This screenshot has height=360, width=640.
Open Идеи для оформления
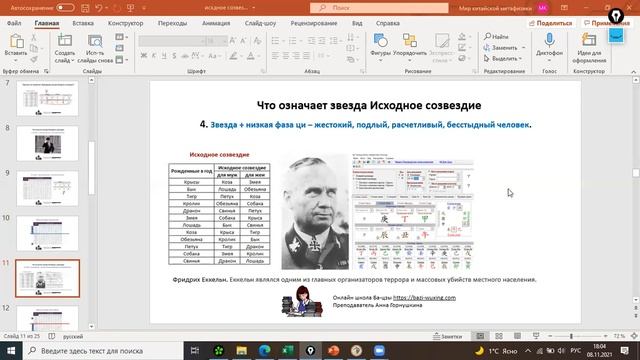coord(589,48)
